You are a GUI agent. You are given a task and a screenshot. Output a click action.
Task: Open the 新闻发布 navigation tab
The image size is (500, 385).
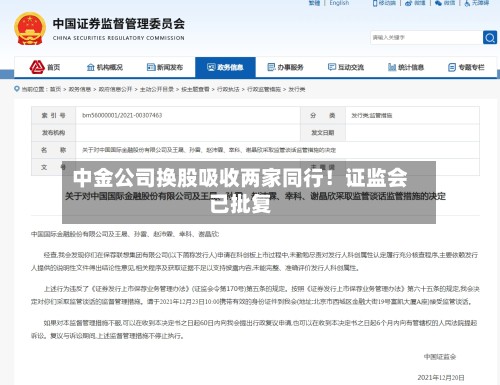click(165, 67)
